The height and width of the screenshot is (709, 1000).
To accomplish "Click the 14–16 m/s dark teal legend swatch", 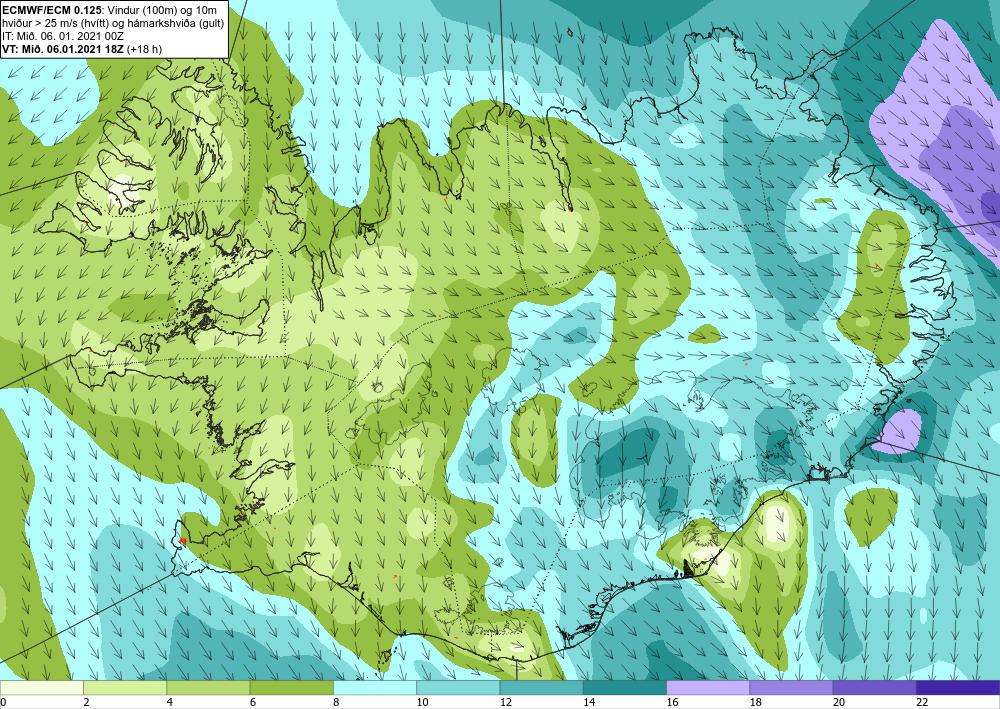I will tap(625, 687).
